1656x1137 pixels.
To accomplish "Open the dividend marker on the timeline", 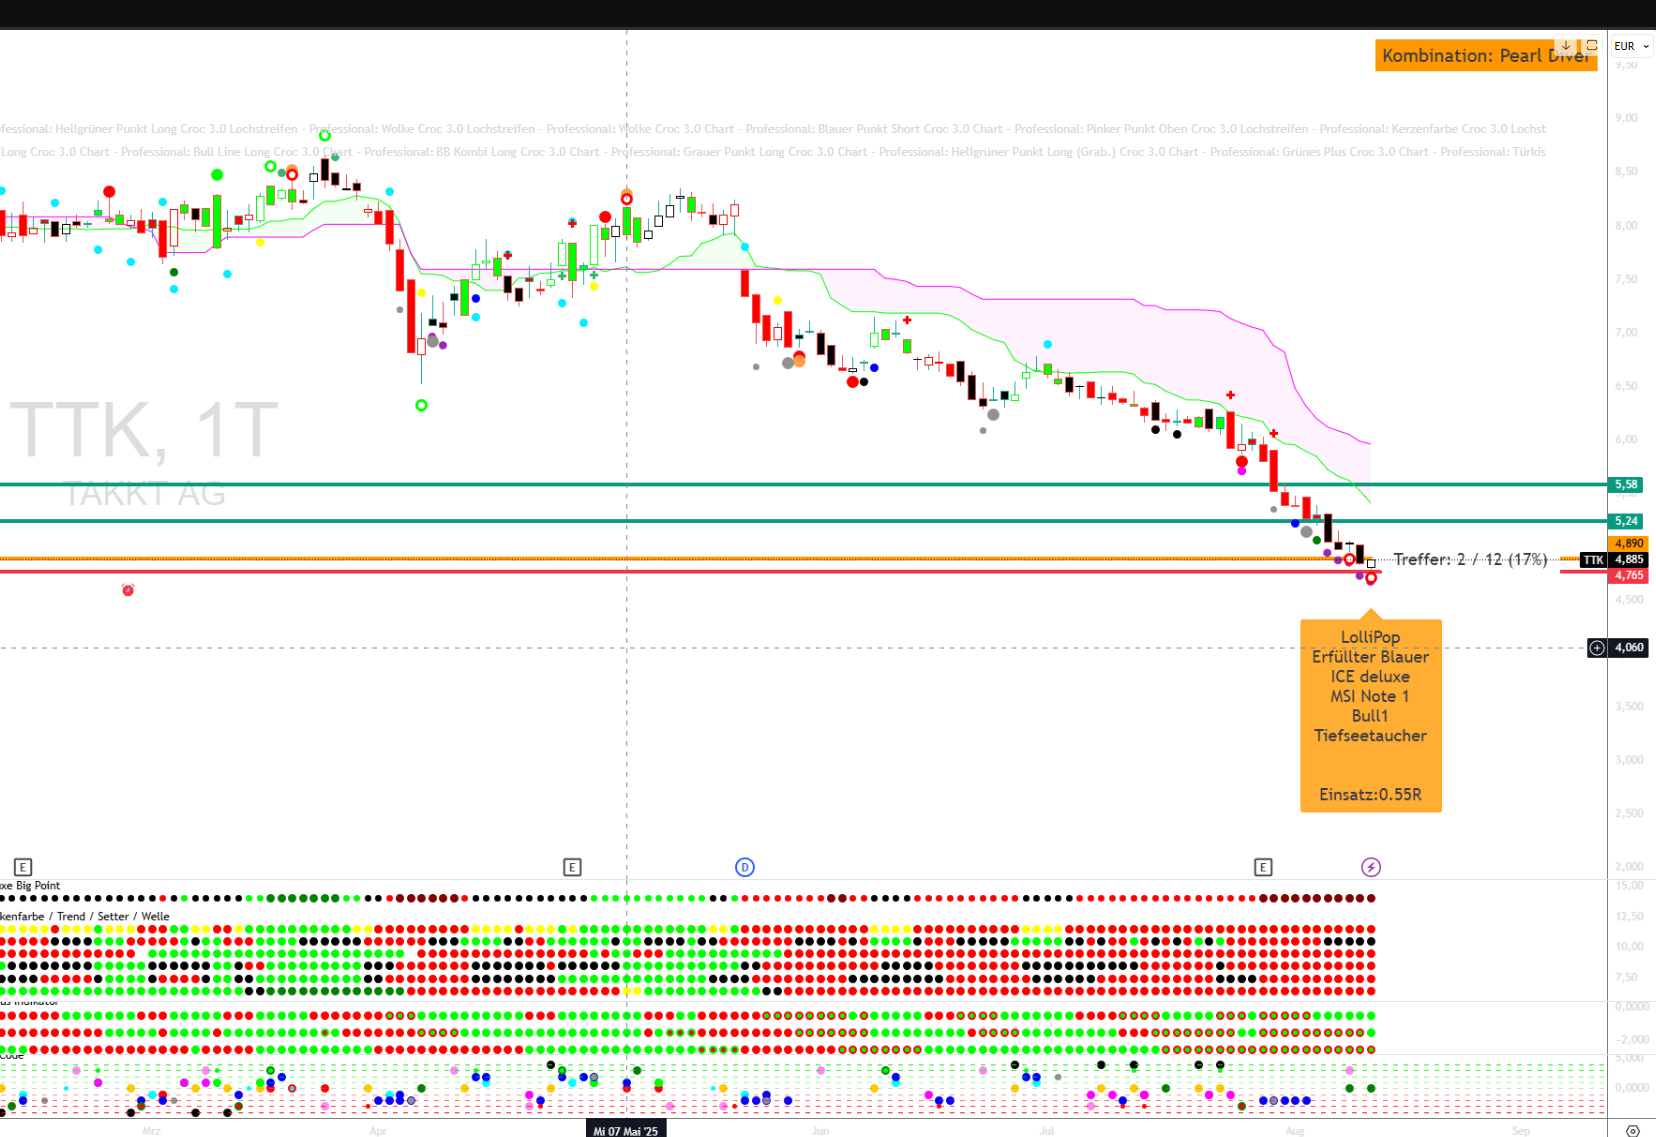I will click(744, 867).
